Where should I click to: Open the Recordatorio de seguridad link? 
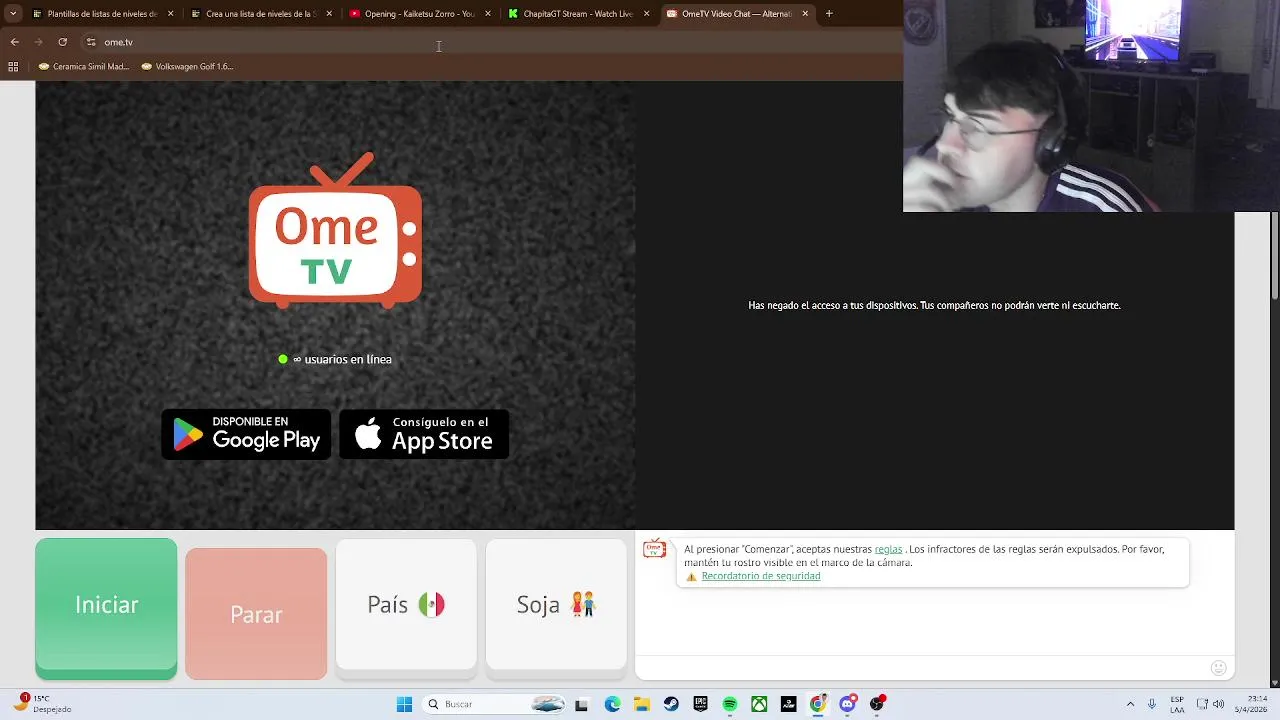(x=760, y=576)
